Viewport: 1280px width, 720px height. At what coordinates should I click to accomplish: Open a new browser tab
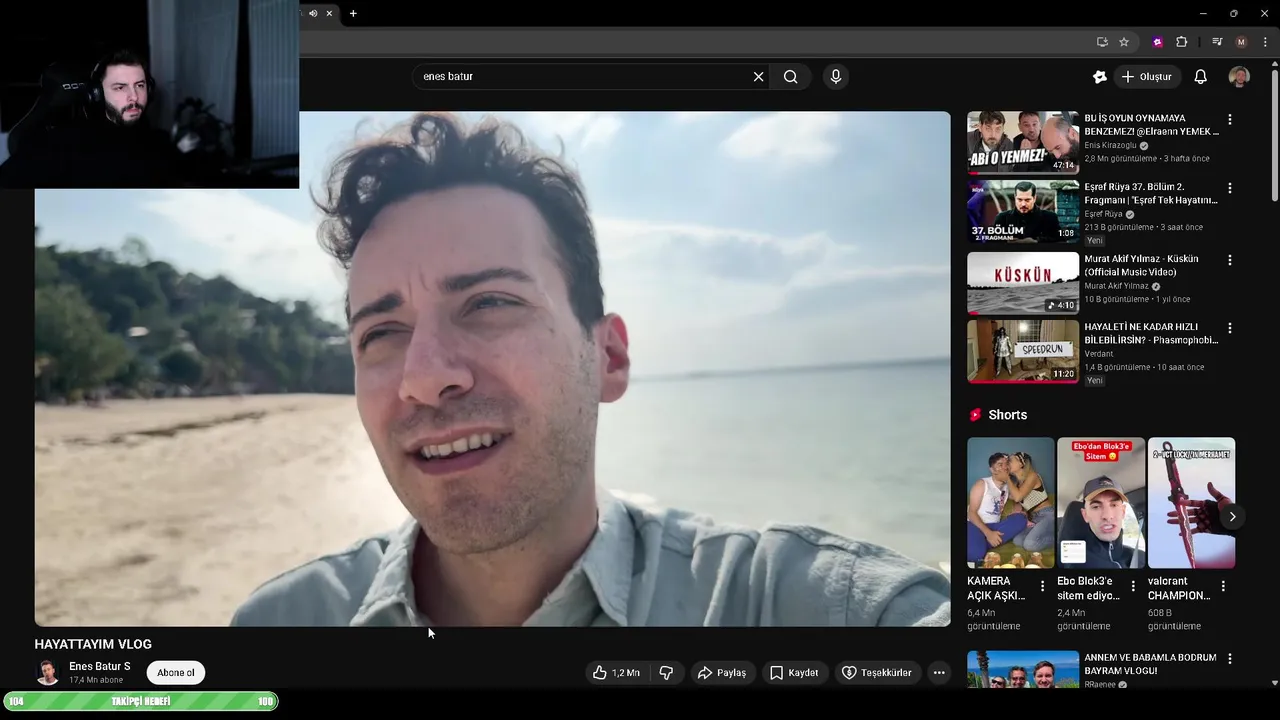(353, 13)
